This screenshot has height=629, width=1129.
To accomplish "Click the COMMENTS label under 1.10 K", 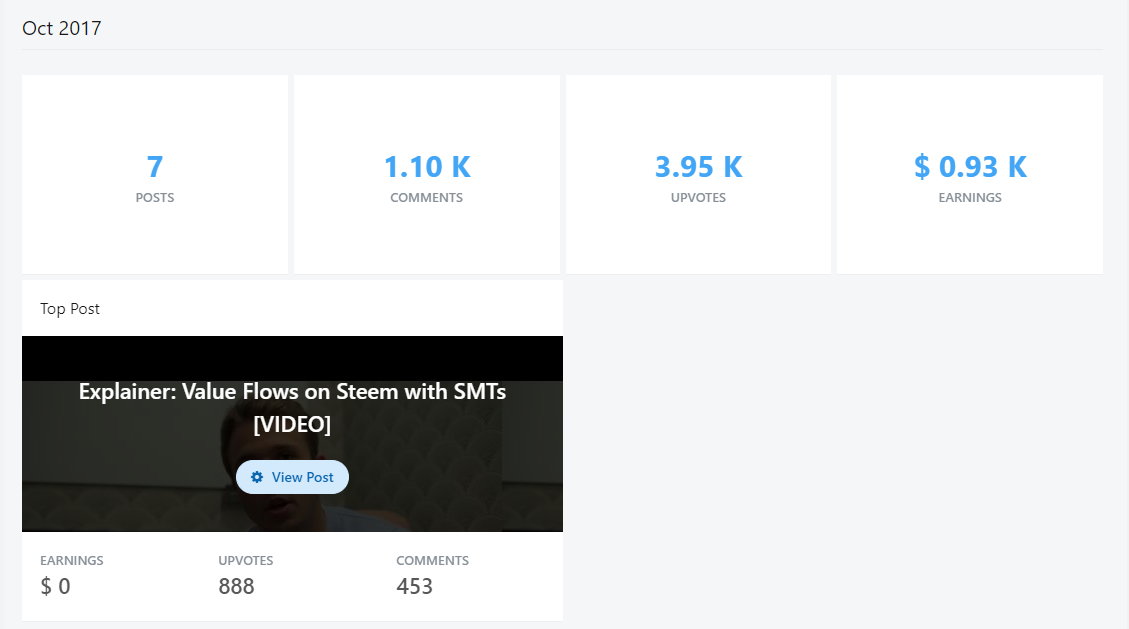I will coord(427,198).
